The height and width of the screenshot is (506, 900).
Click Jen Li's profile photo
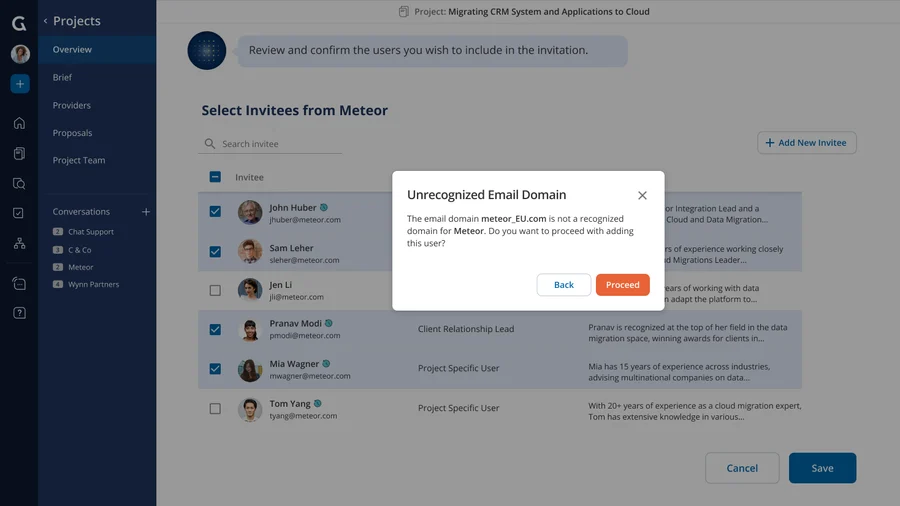click(250, 290)
